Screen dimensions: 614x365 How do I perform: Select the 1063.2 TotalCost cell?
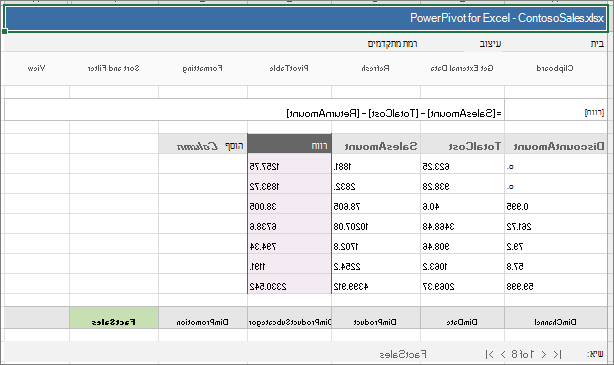tap(462, 264)
